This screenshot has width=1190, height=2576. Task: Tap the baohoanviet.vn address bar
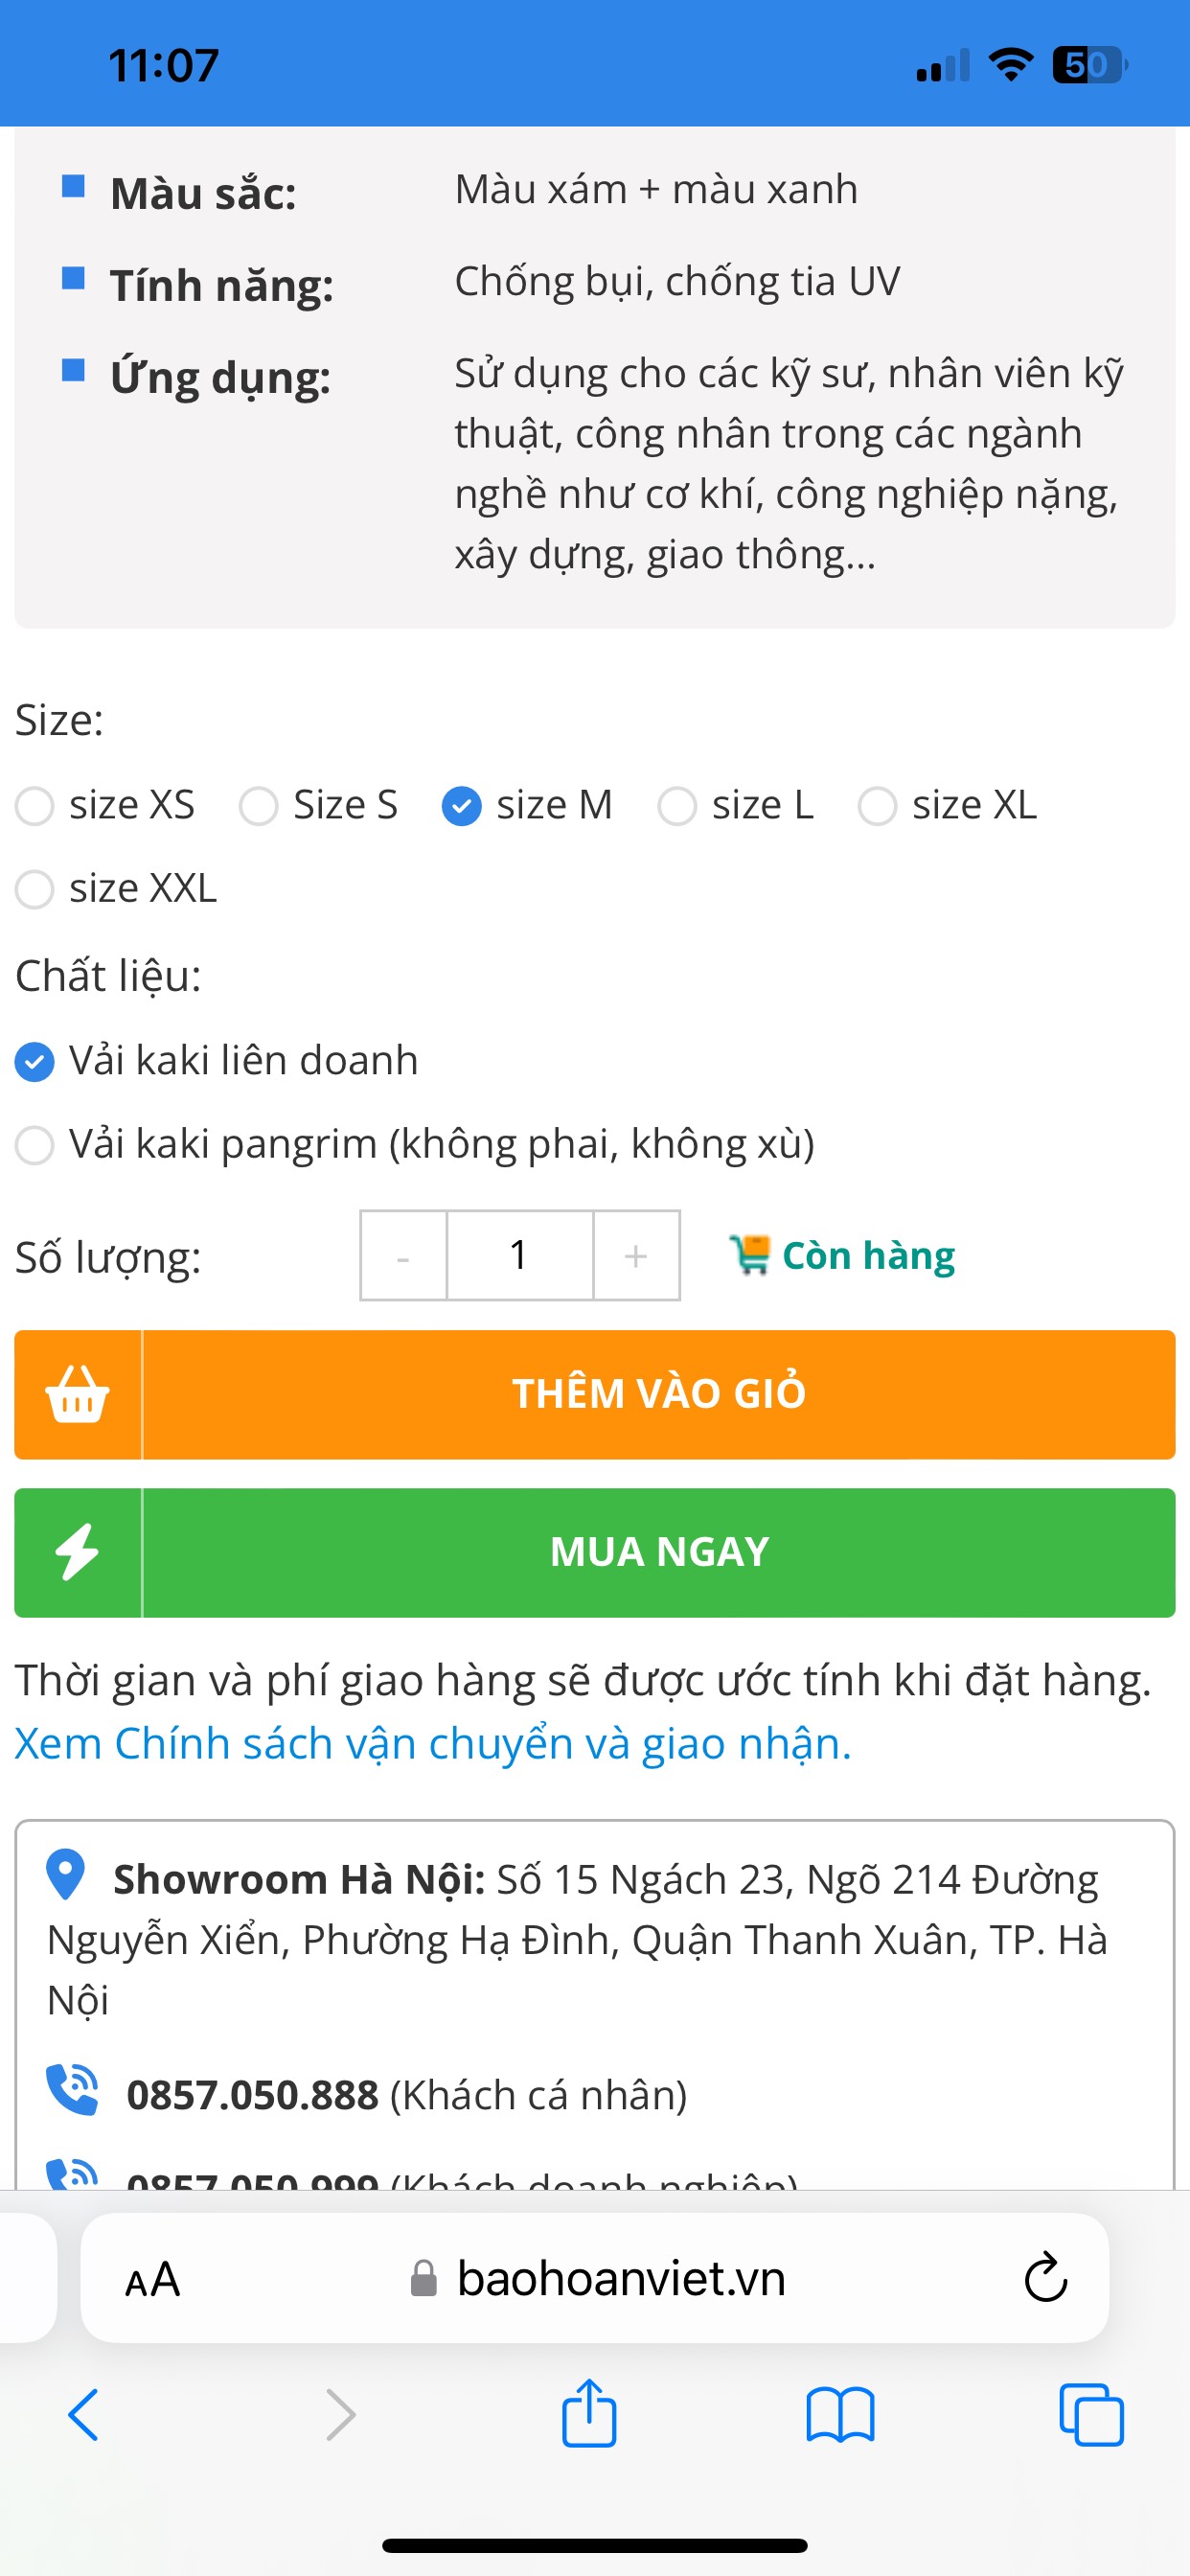click(x=620, y=2279)
